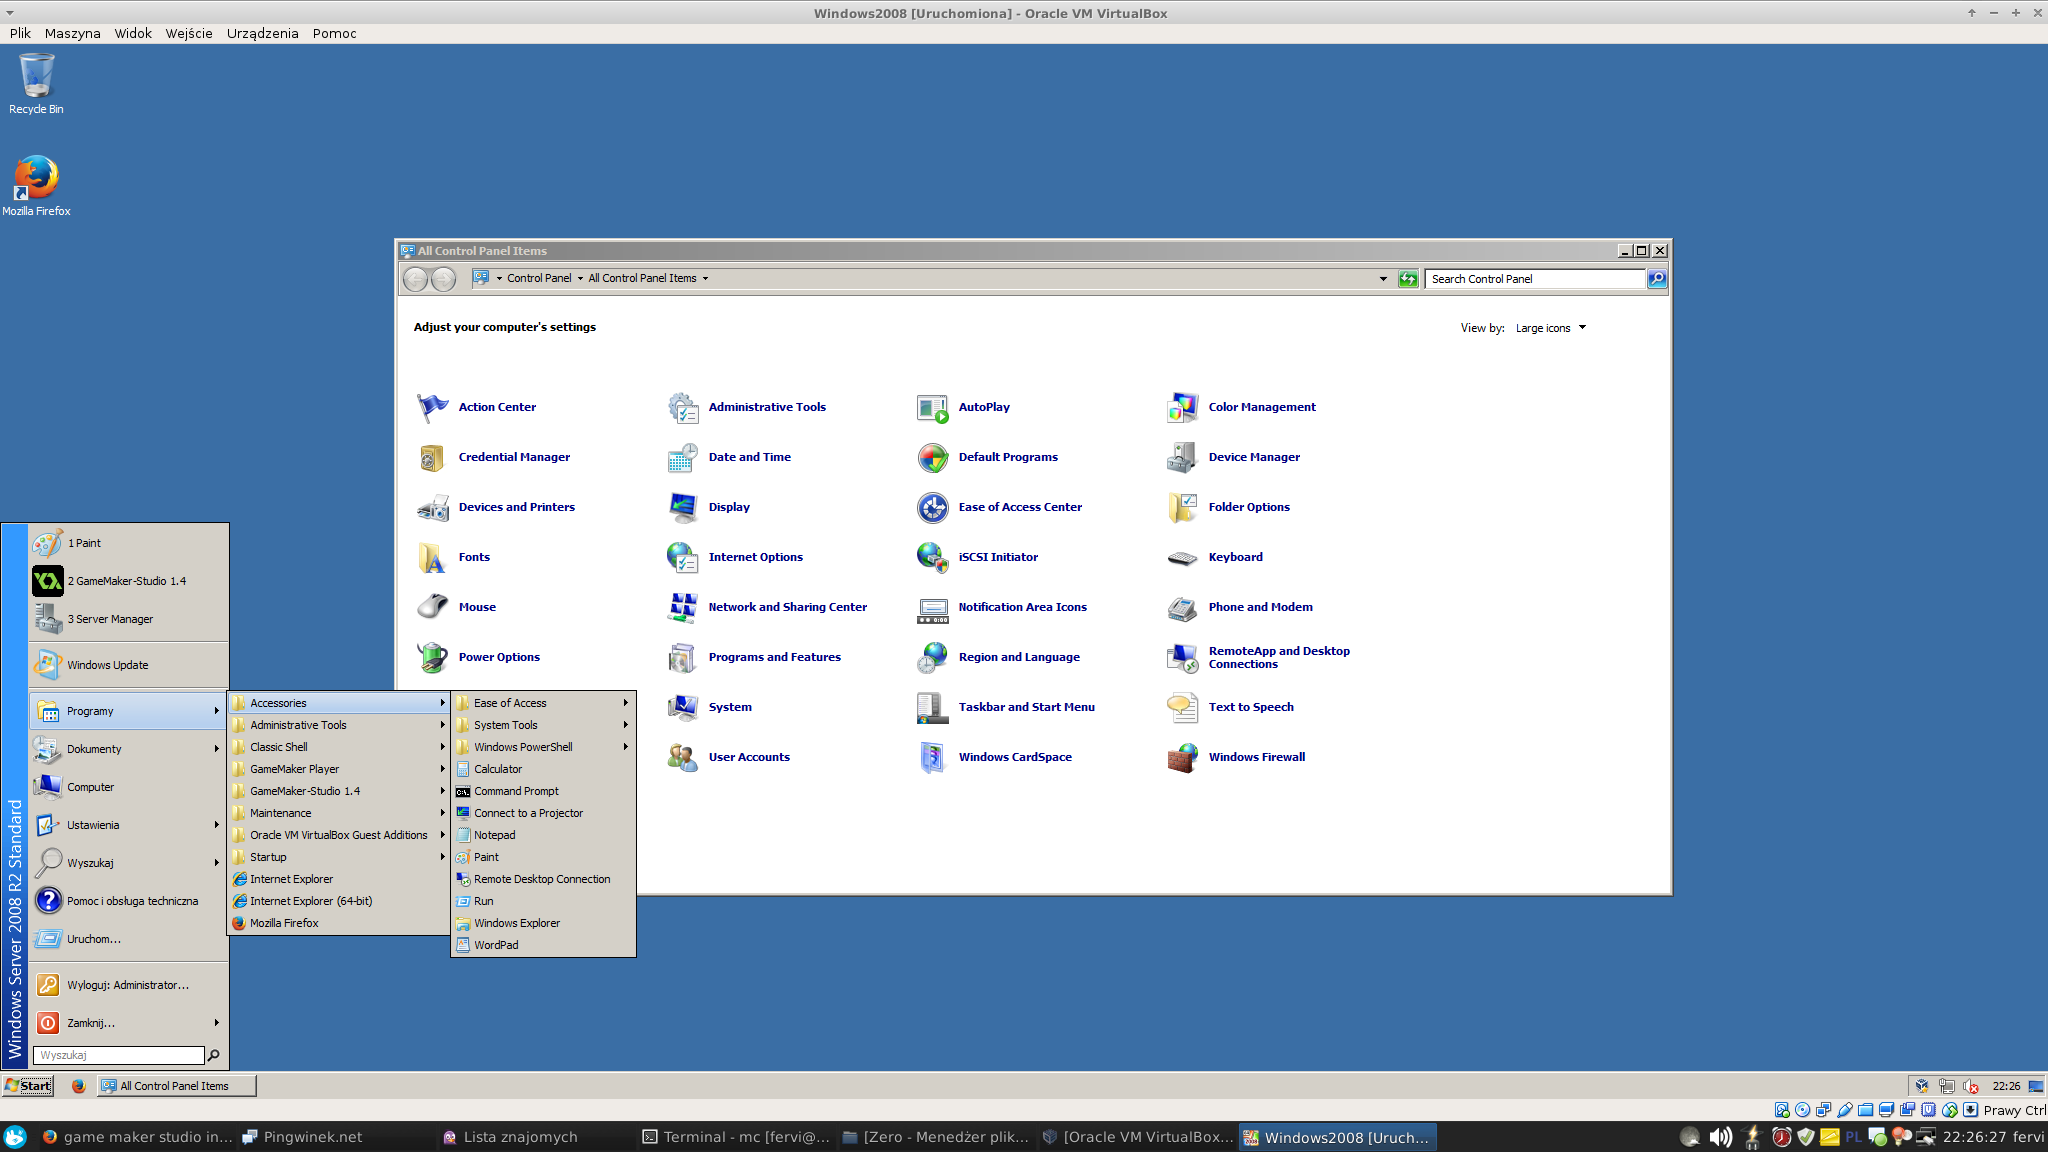Open Programs and Features icon

click(x=682, y=657)
